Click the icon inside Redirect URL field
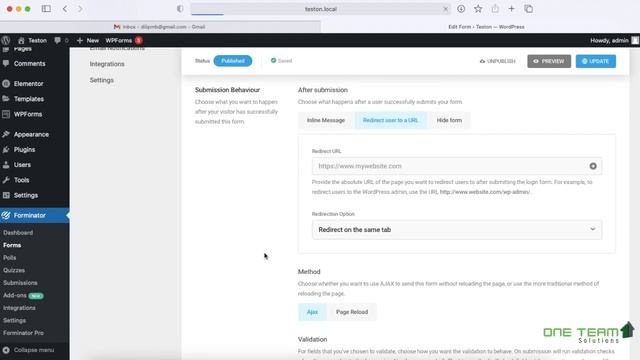This screenshot has width=640, height=360. 593,166
